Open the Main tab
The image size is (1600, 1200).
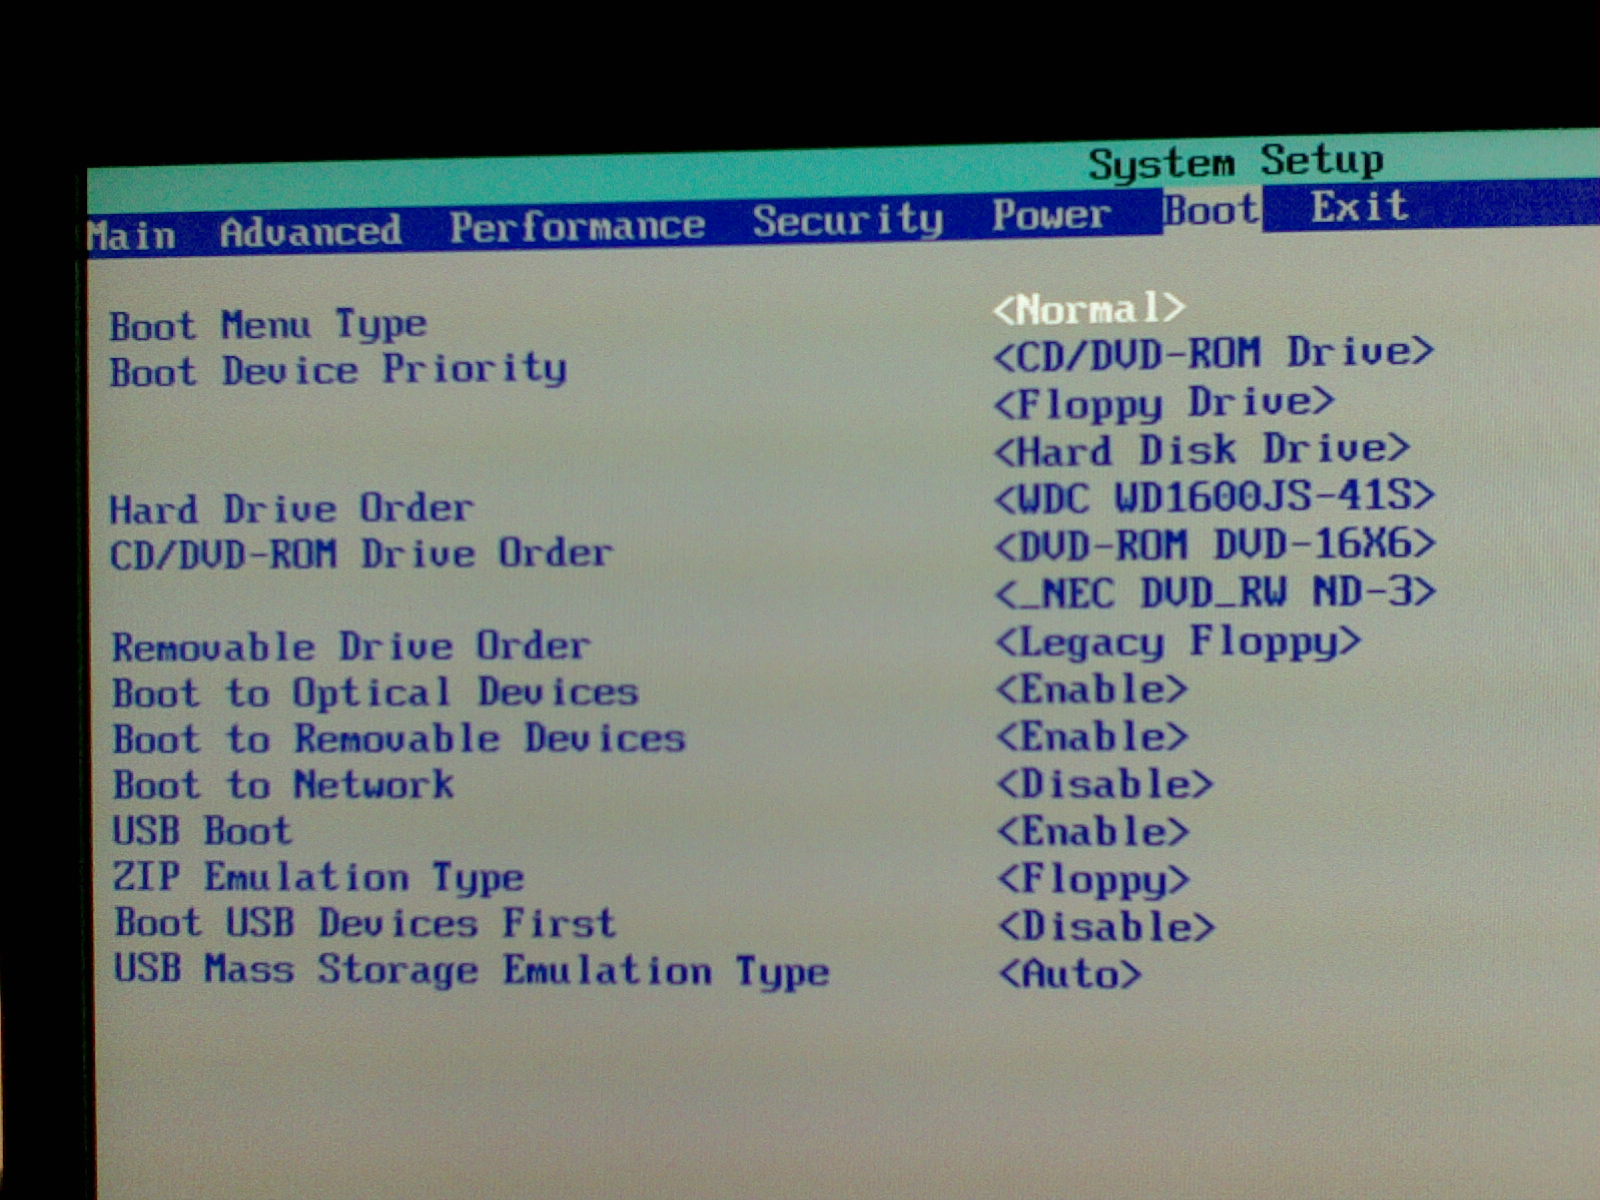tap(131, 236)
